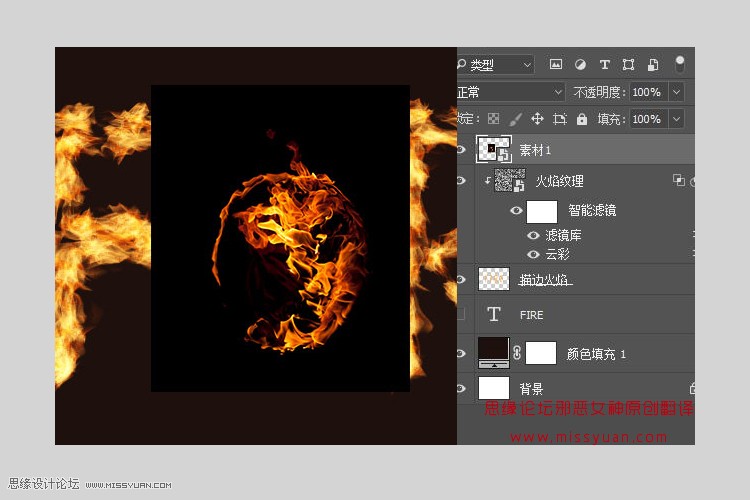Filter layers by shape layer icon
This screenshot has height=500, width=750.
pyautogui.click(x=629, y=65)
